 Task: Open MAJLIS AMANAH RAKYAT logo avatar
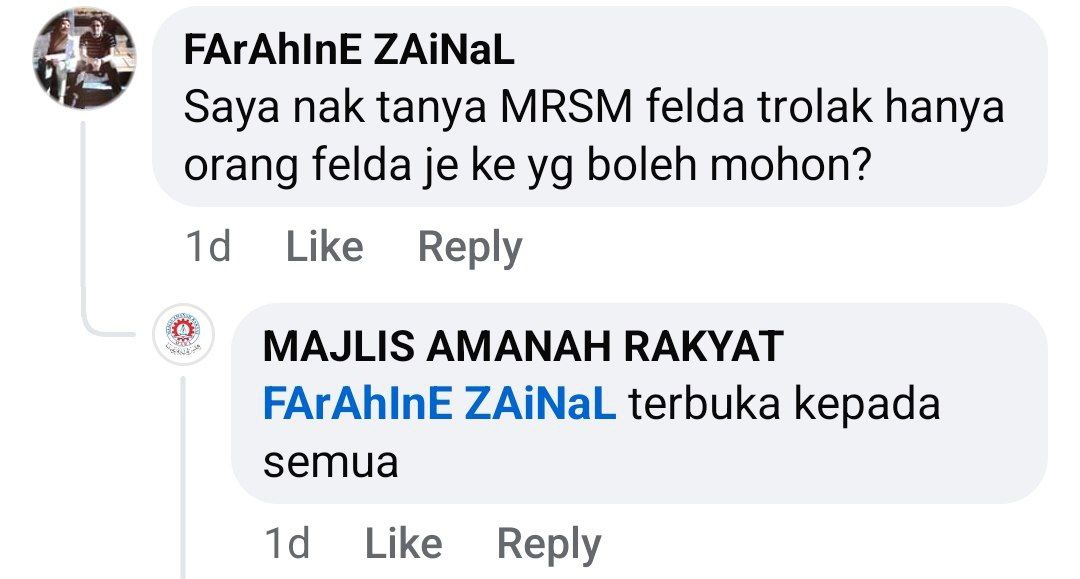(x=183, y=334)
